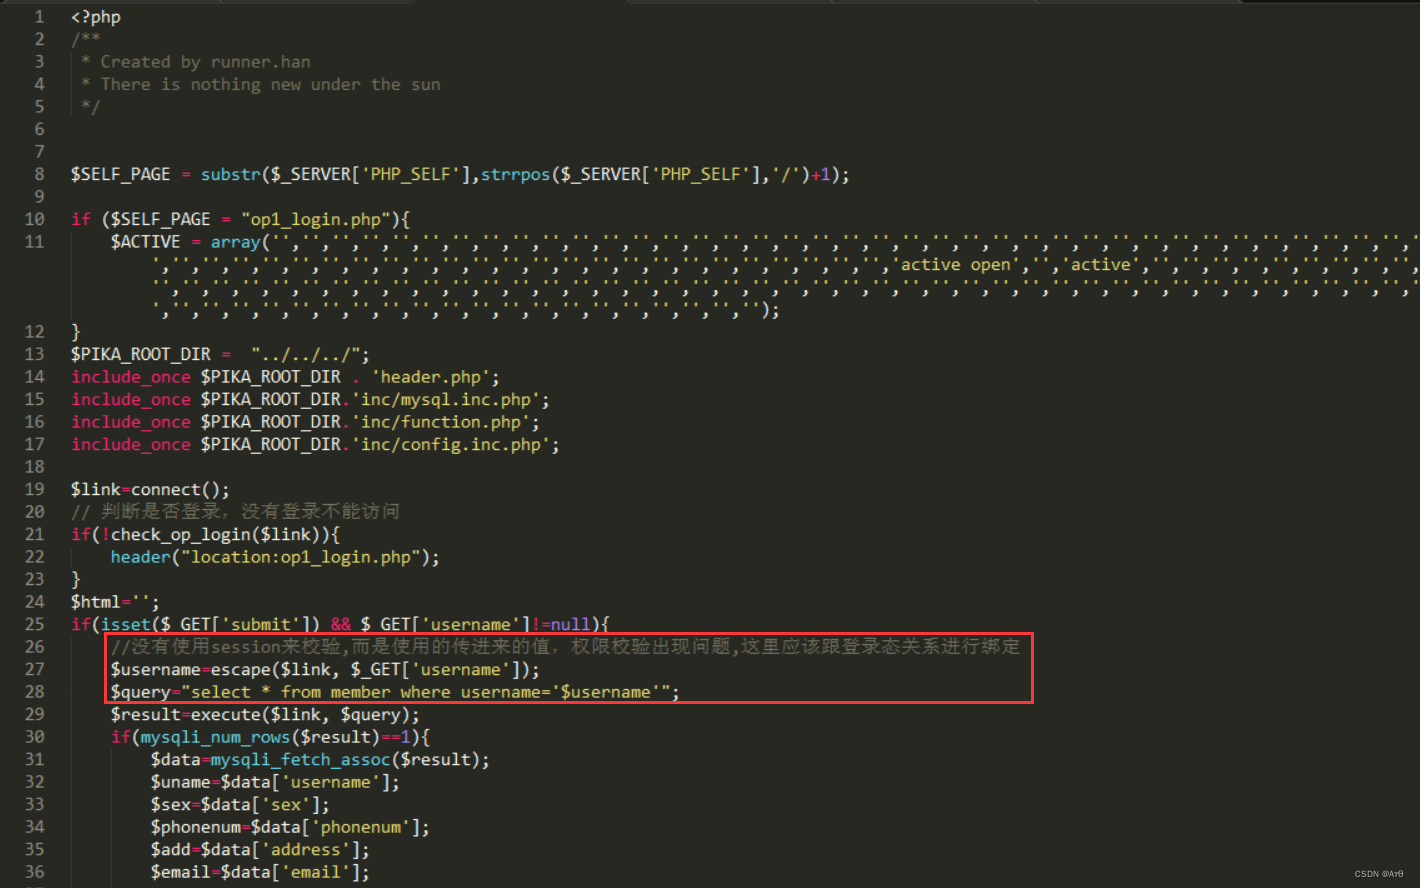Image resolution: width=1420 pixels, height=888 pixels.
Task: Click the 'header.php' include string
Action: (430, 377)
